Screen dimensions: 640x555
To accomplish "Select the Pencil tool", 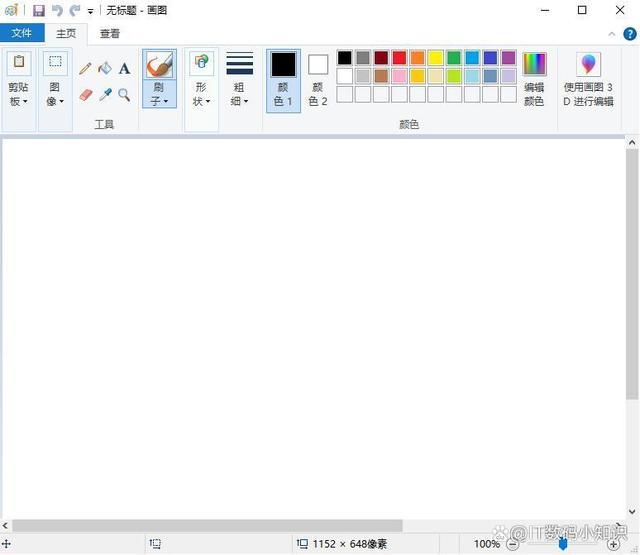I will point(85,68).
